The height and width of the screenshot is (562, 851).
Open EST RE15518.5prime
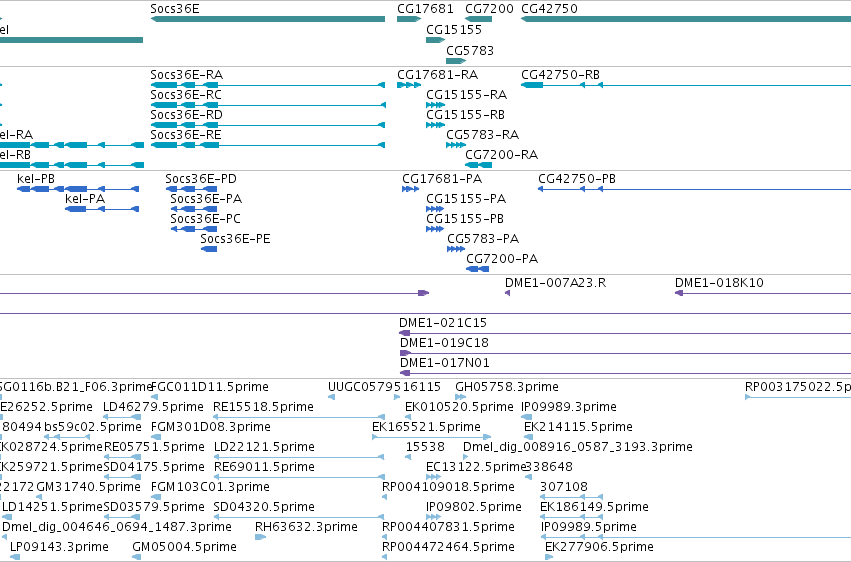click(299, 417)
